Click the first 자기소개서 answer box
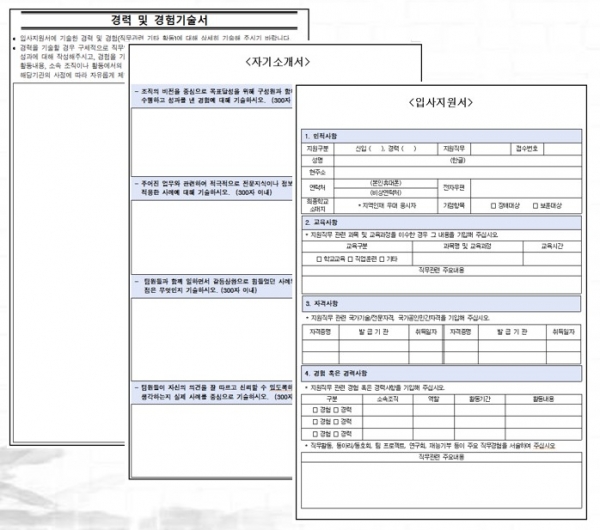This screenshot has width=600, height=530. coord(212,142)
